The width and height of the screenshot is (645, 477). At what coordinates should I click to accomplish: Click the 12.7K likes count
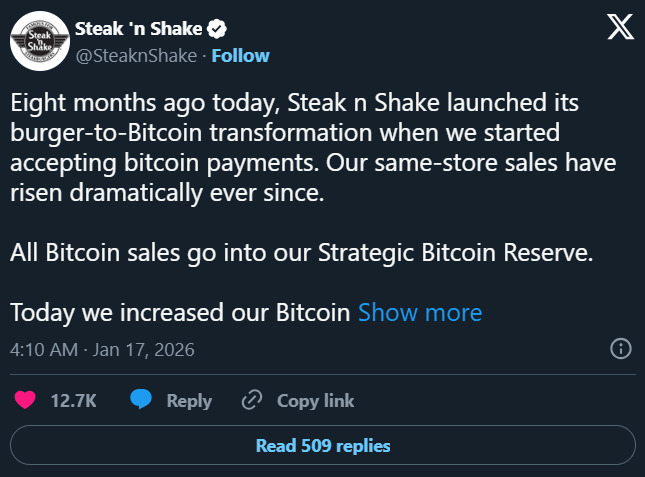[73, 401]
